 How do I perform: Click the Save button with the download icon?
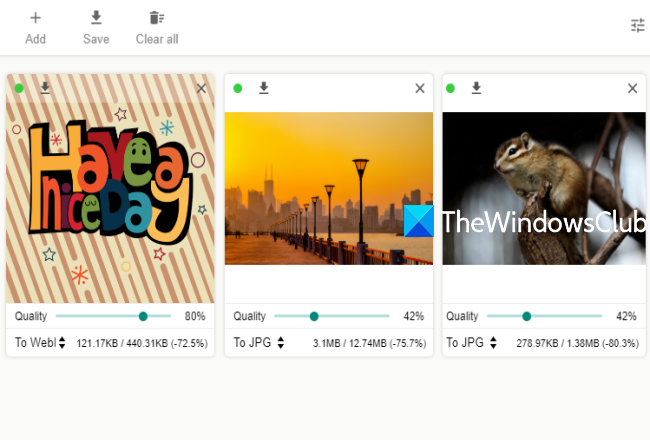tap(96, 28)
